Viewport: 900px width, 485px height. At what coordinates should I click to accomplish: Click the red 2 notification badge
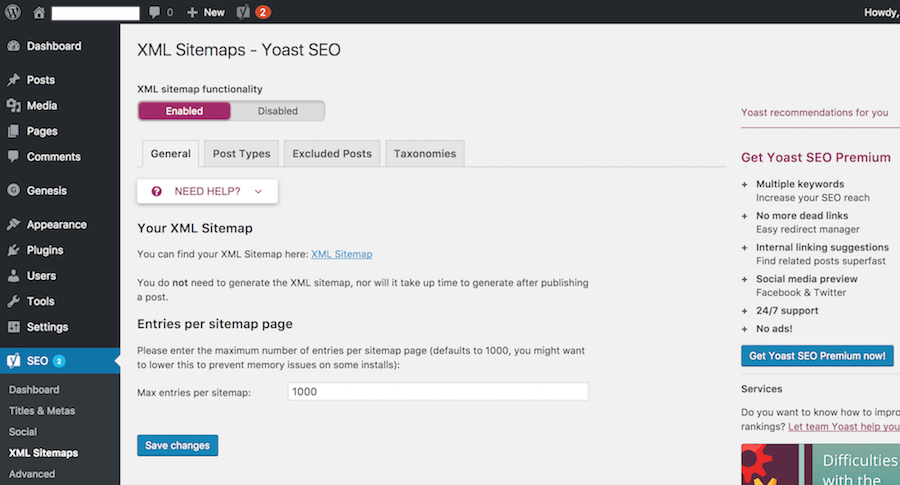coord(263,12)
